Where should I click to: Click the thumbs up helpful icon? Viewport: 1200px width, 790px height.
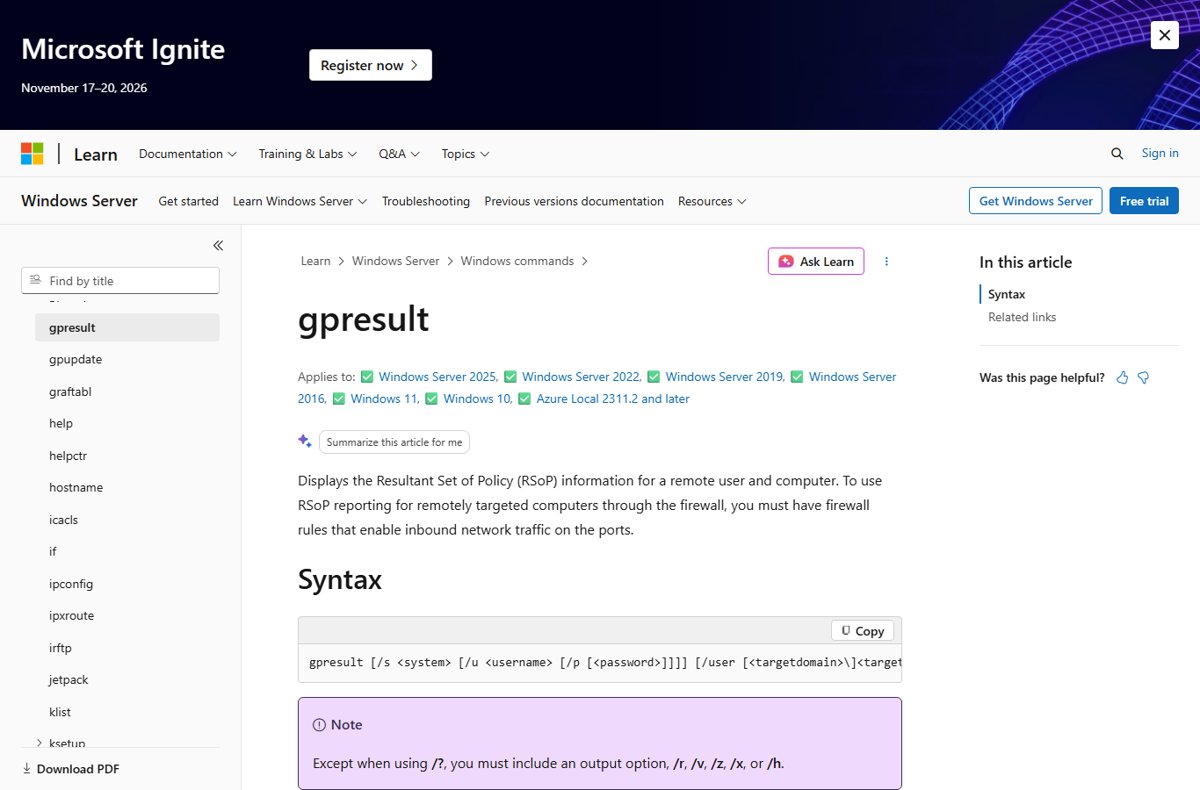coord(1122,377)
